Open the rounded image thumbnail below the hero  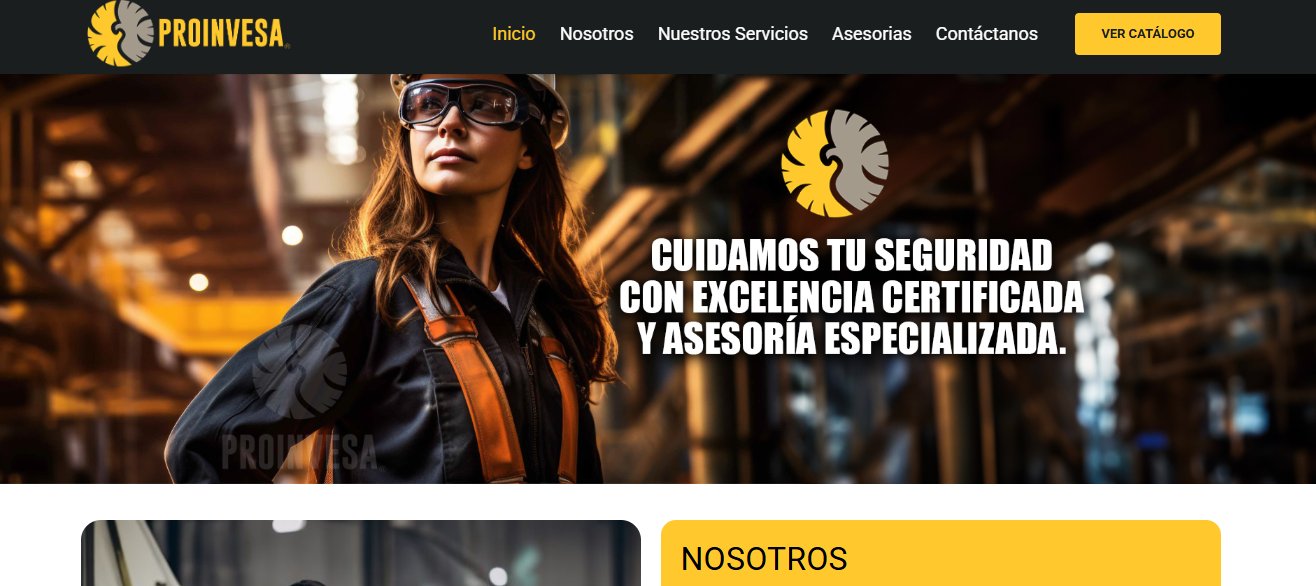[x=361, y=553]
